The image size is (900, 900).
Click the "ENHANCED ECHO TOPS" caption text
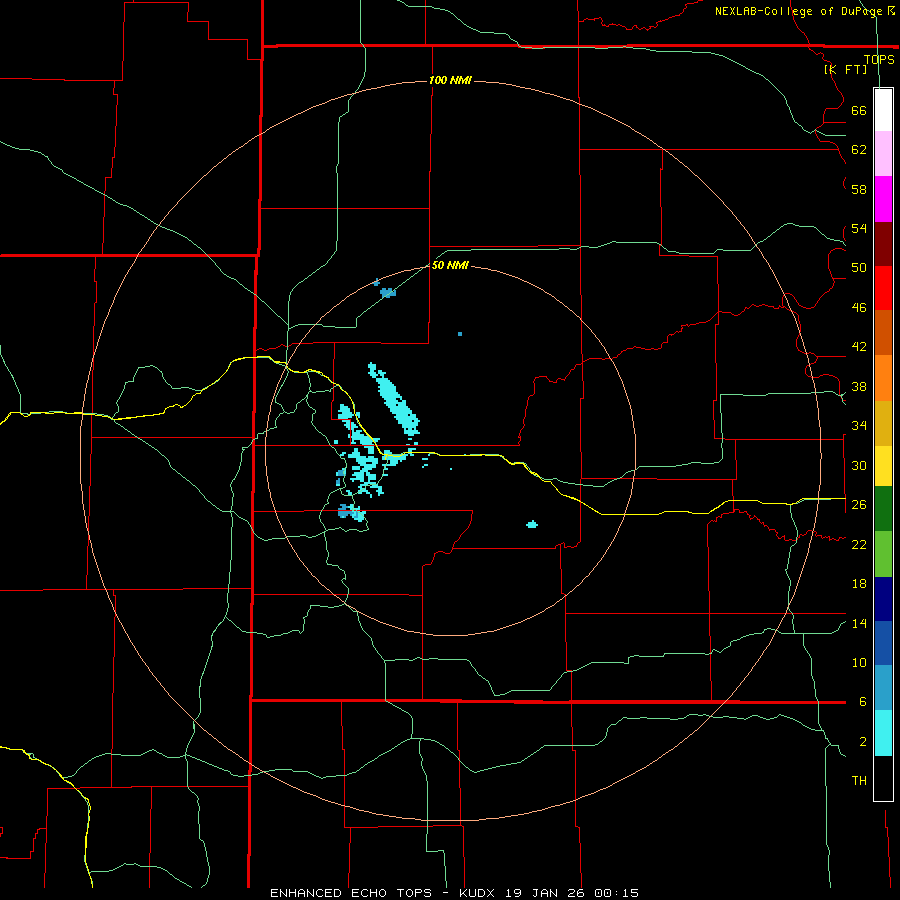351,893
